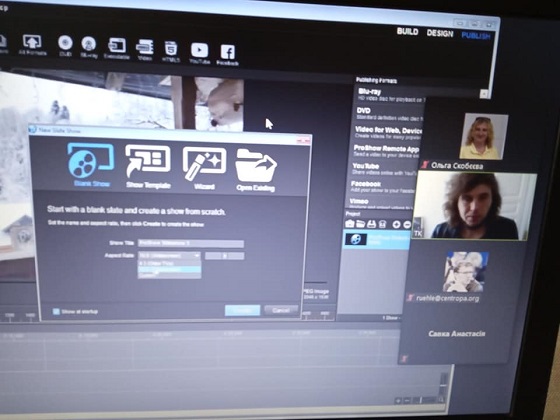The image size is (560, 420).
Task: Select the PUBLISH workspace tab
Action: tap(476, 35)
